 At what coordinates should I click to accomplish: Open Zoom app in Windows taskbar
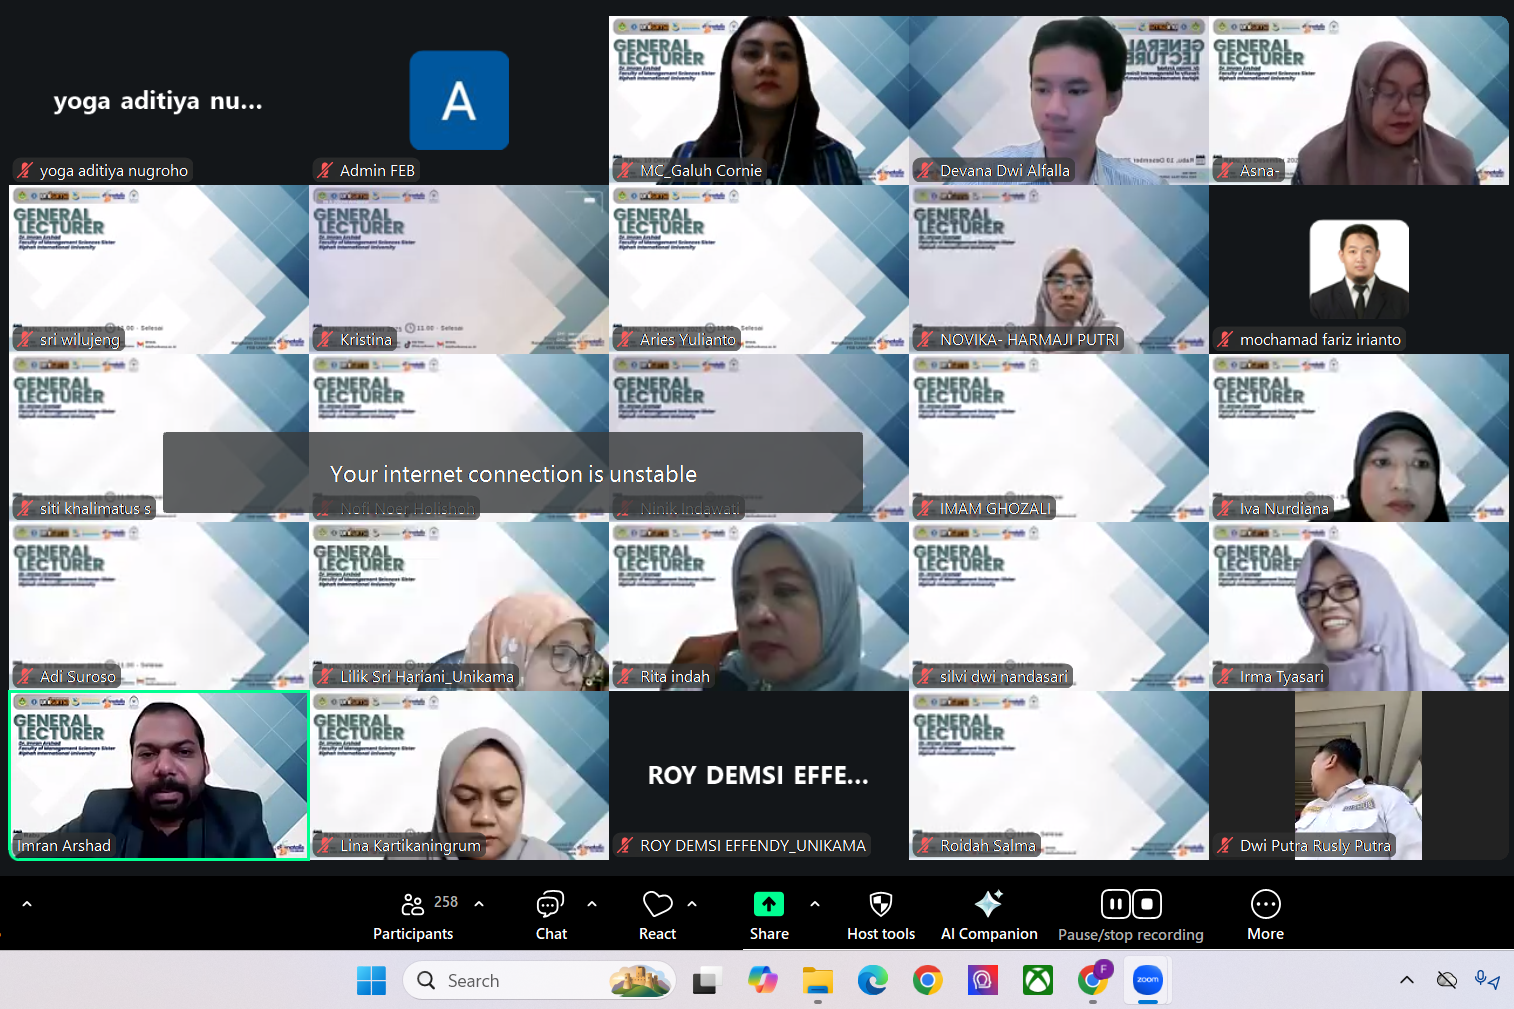tap(1147, 981)
